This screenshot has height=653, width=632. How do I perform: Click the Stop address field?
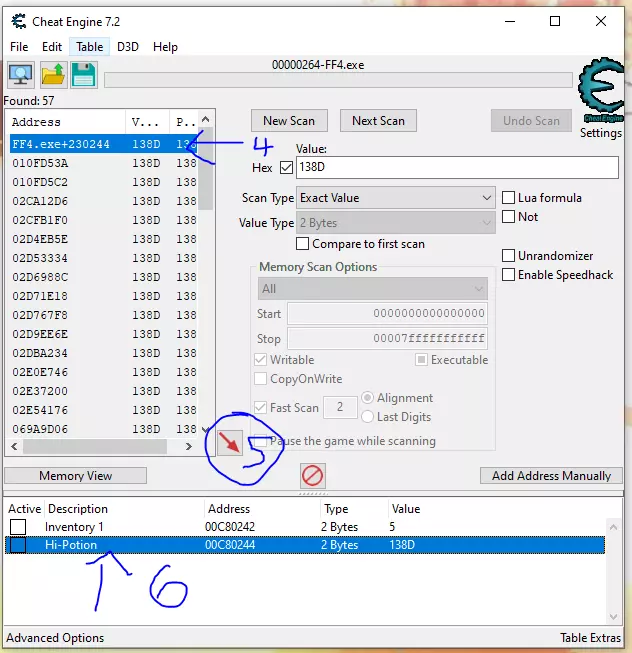click(387, 338)
